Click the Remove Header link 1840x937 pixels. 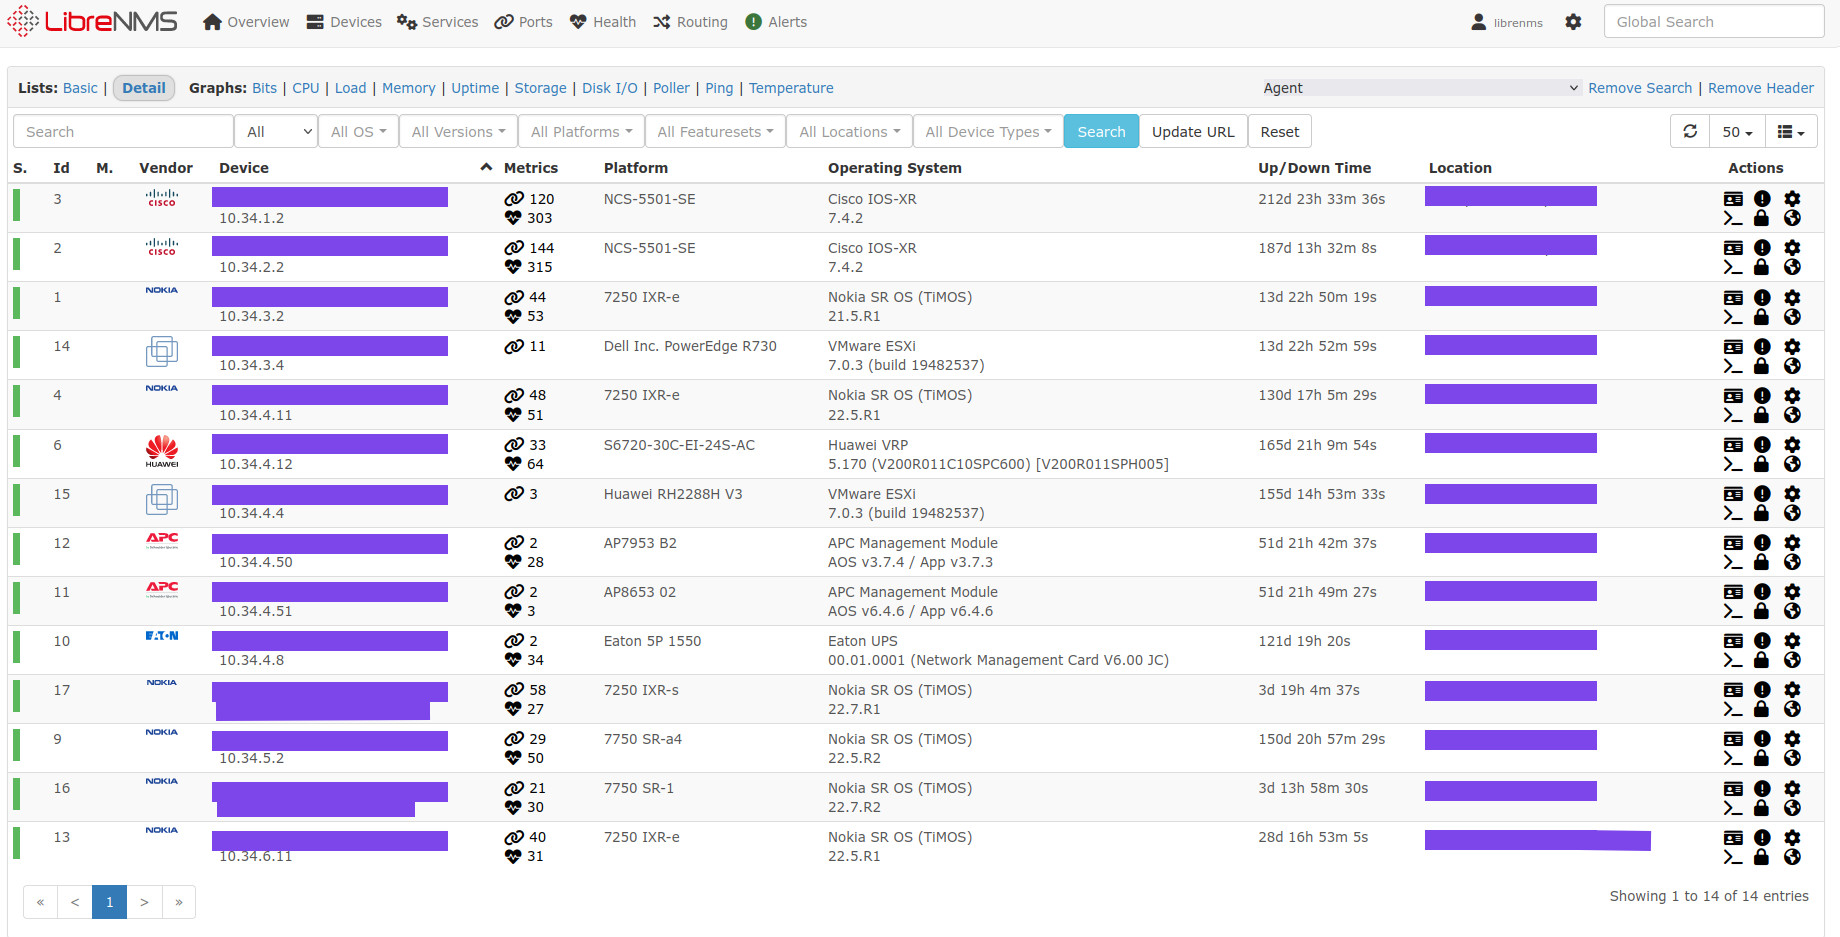tap(1761, 88)
